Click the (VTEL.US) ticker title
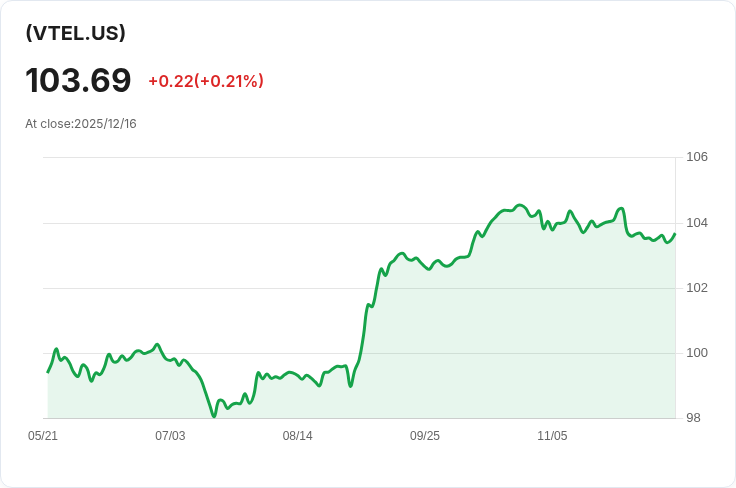 (x=76, y=33)
